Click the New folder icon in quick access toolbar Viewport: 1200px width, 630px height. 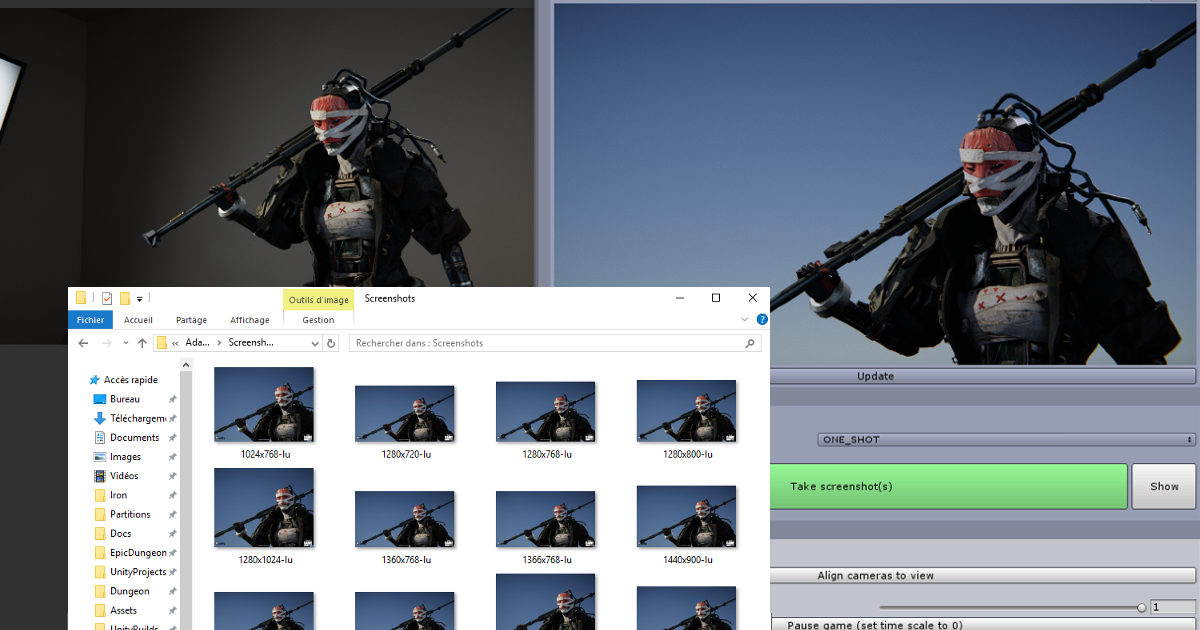(x=124, y=298)
